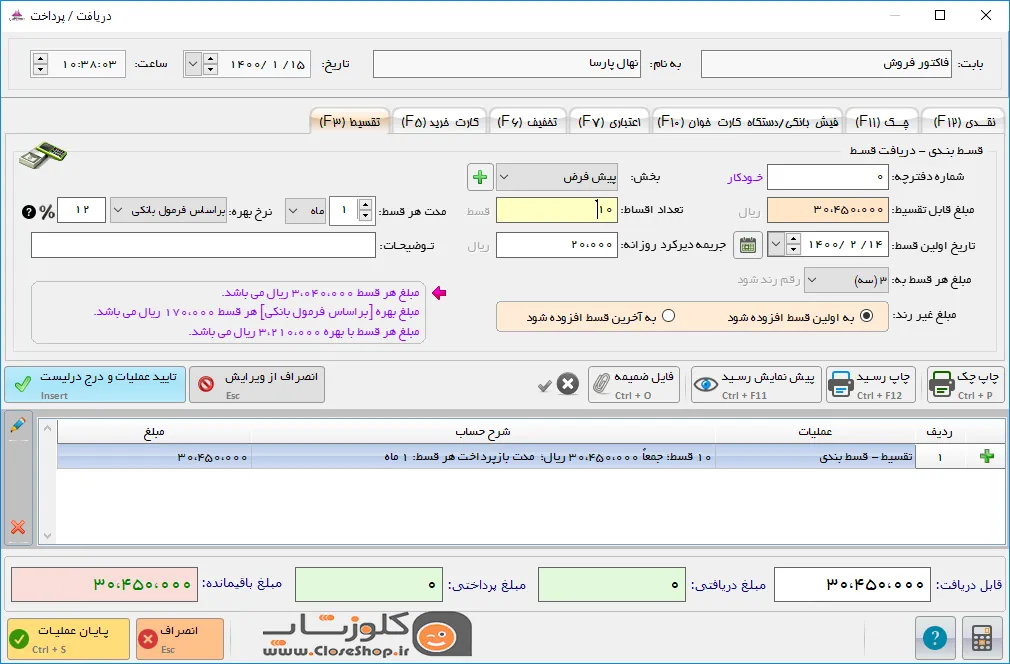This screenshot has height=664, width=1010.
Task: Click the first installment date stepper arrows
Action: click(x=794, y=245)
